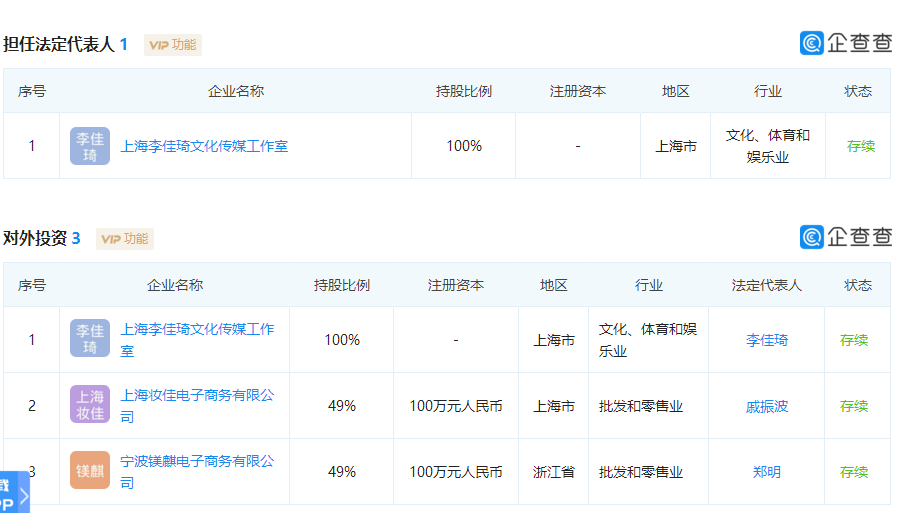
Task: Expand the app download side tab arrow
Action: [24, 495]
